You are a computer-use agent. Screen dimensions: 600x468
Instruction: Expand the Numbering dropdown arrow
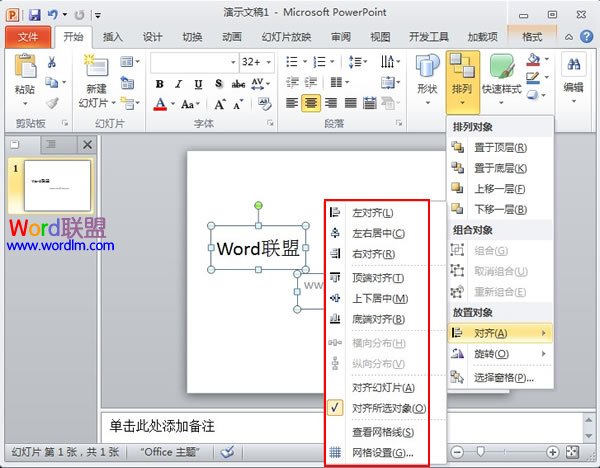pos(332,61)
